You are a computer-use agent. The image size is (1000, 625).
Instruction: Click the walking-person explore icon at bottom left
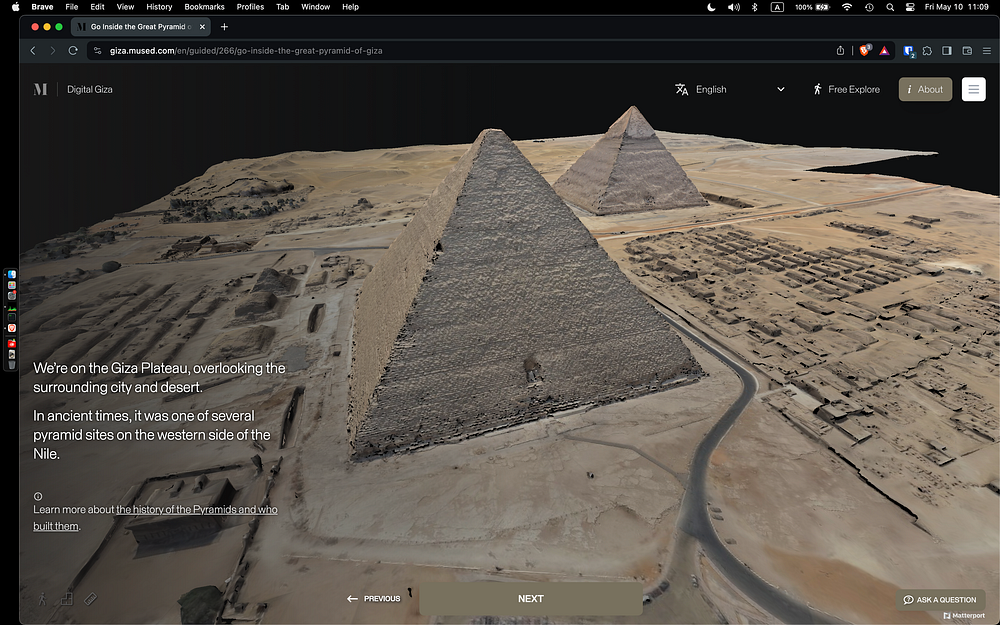pos(42,599)
